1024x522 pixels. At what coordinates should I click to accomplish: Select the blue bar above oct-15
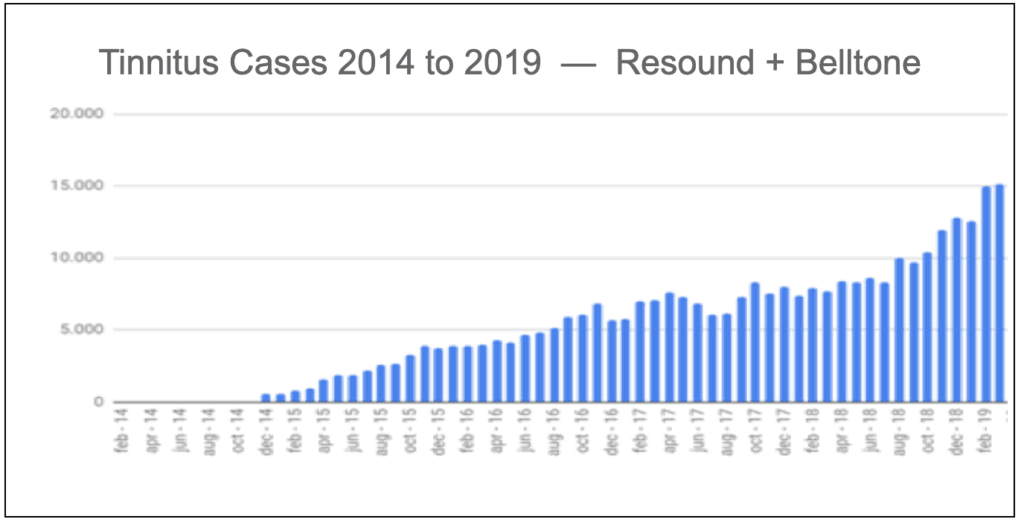click(x=410, y=379)
